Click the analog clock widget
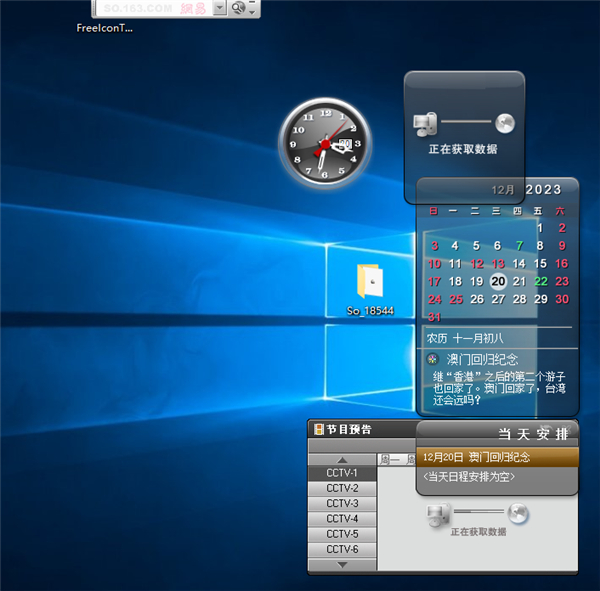 324,144
